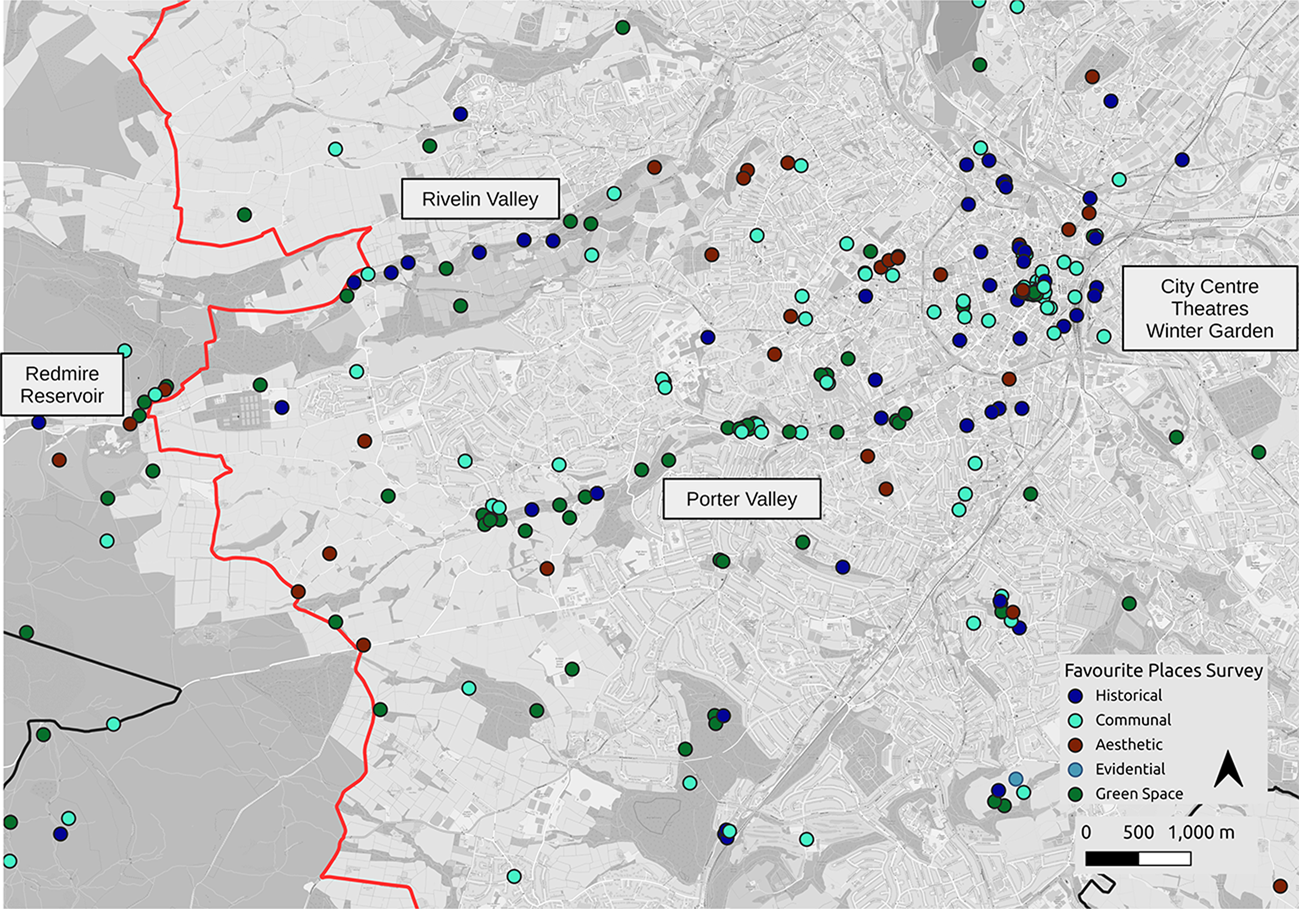Click the black and white scale bar
Viewport: 1299px width, 909px height.
1137,858
